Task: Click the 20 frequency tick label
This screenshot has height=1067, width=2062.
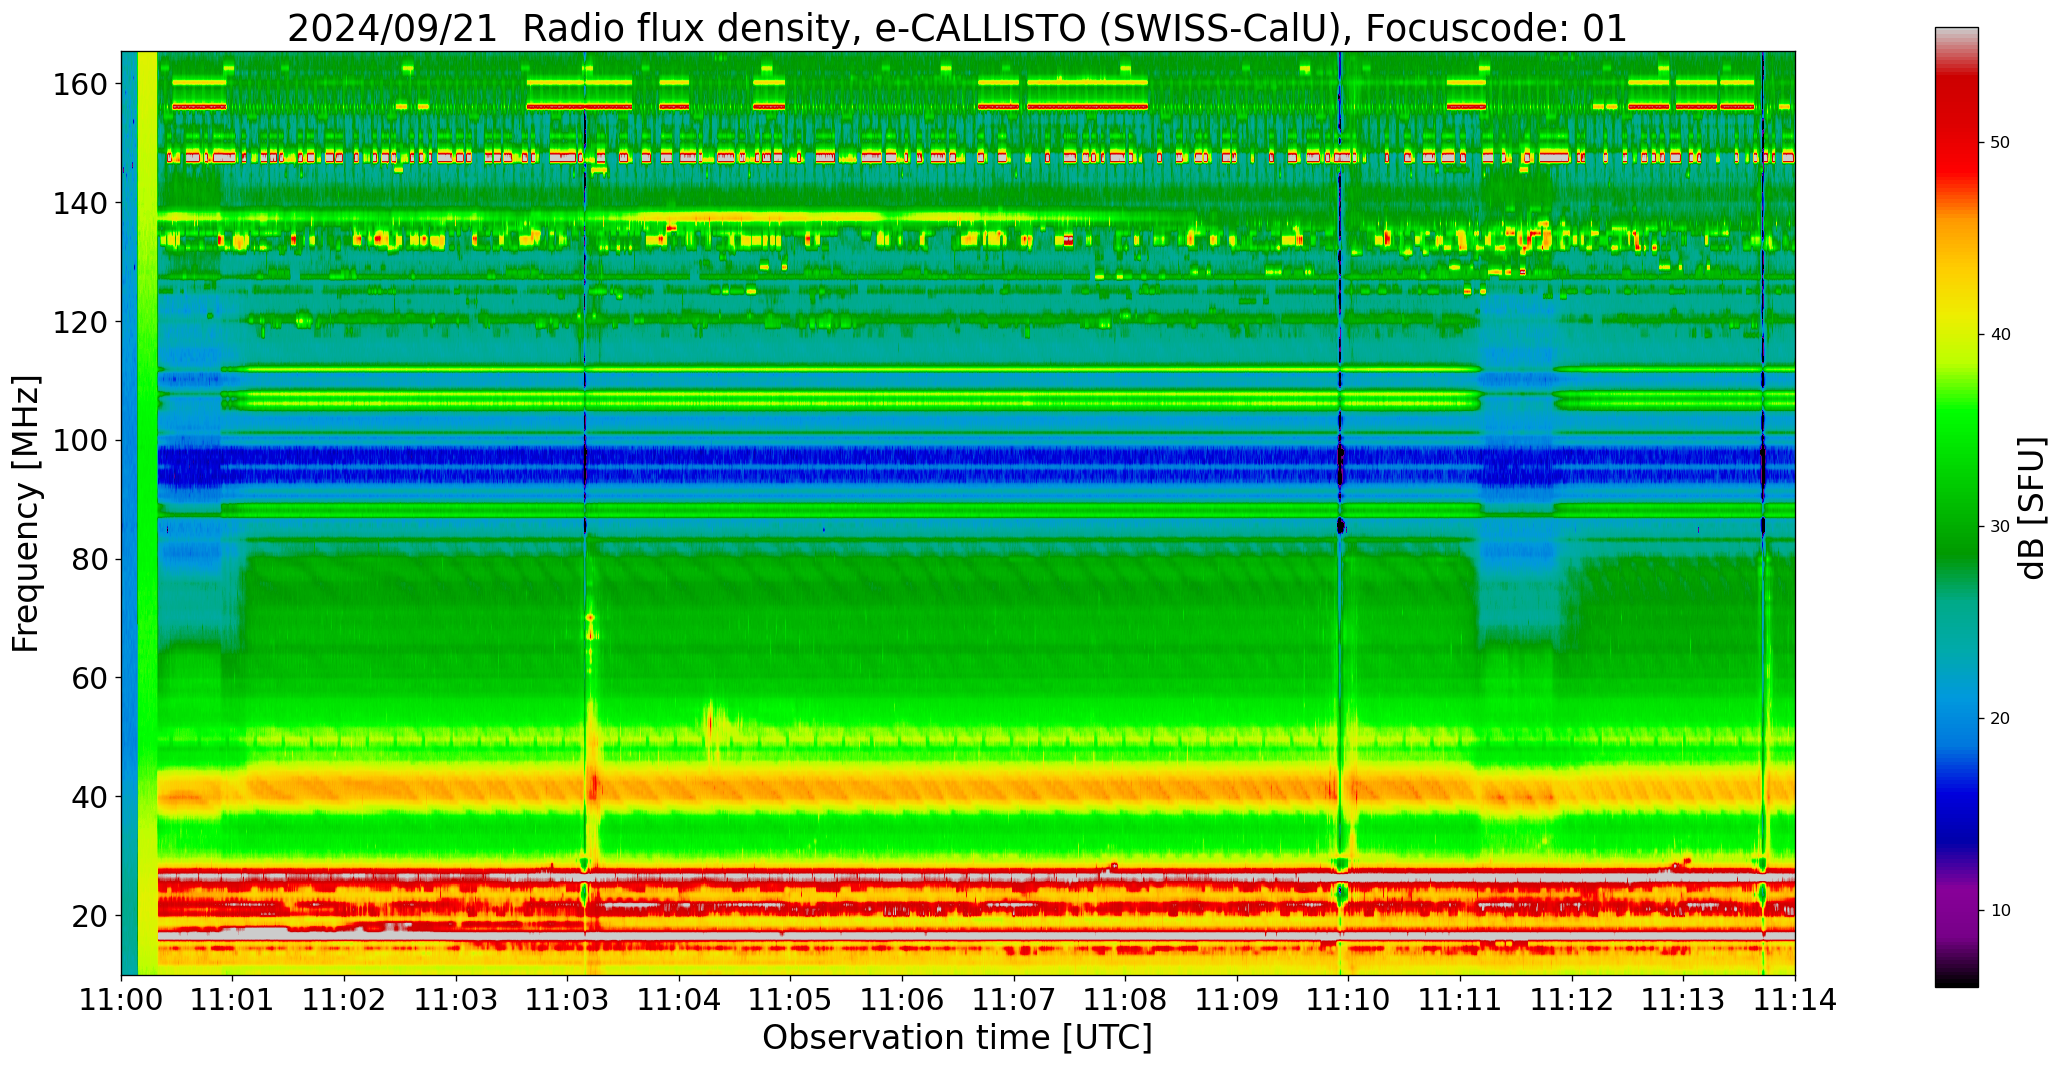Action: (90, 916)
